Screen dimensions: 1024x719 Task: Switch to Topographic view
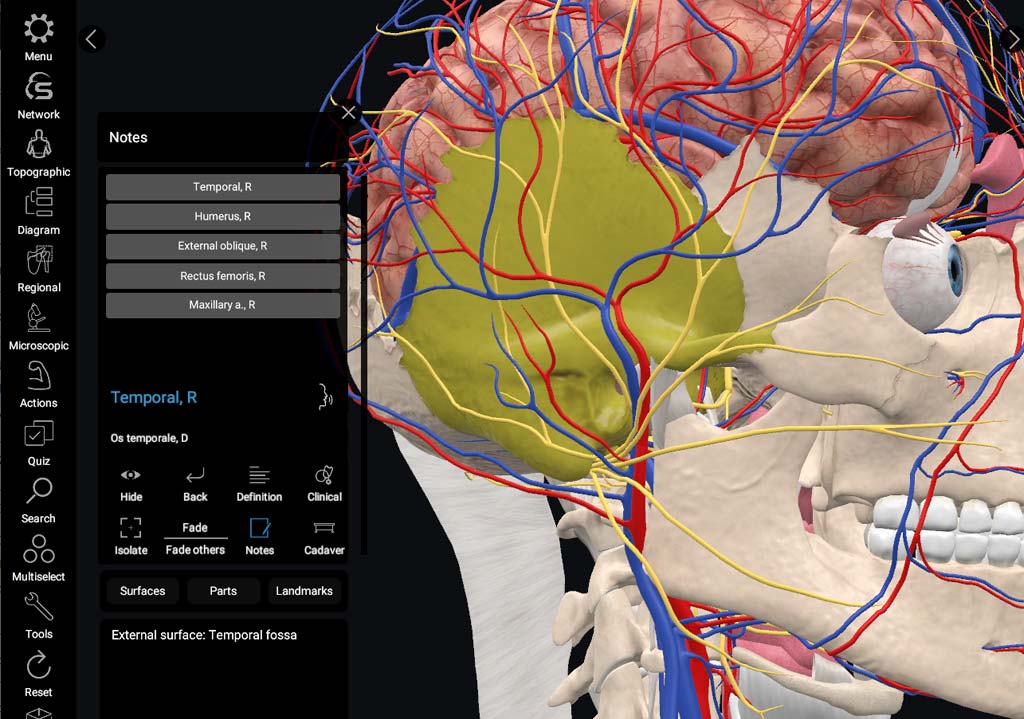39,153
